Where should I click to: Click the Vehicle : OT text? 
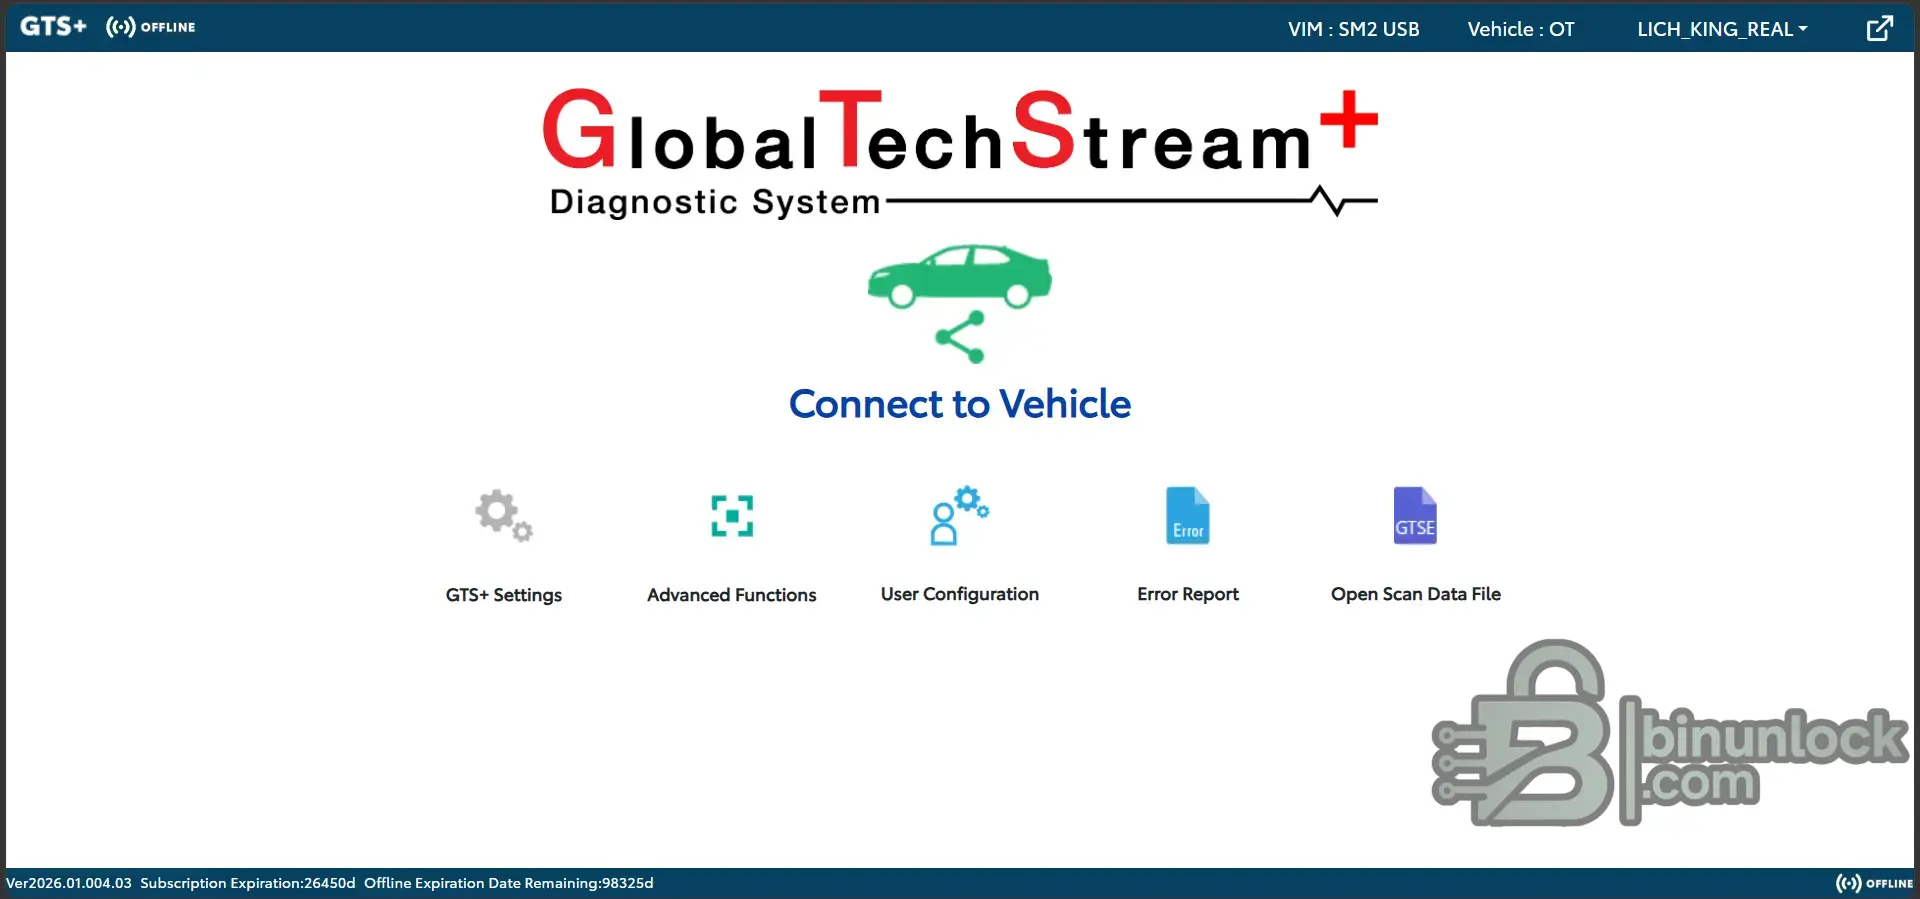1521,29
